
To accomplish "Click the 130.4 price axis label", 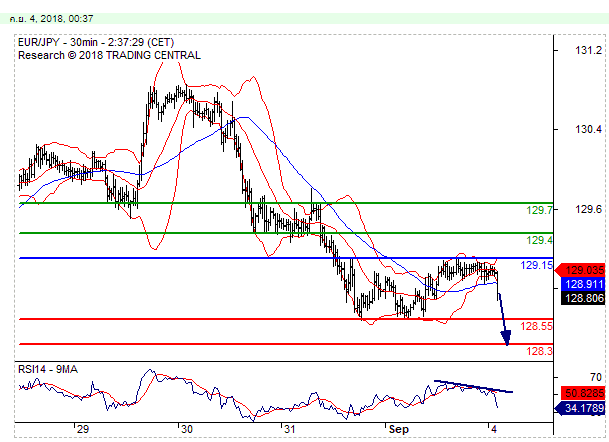I will tap(588, 129).
